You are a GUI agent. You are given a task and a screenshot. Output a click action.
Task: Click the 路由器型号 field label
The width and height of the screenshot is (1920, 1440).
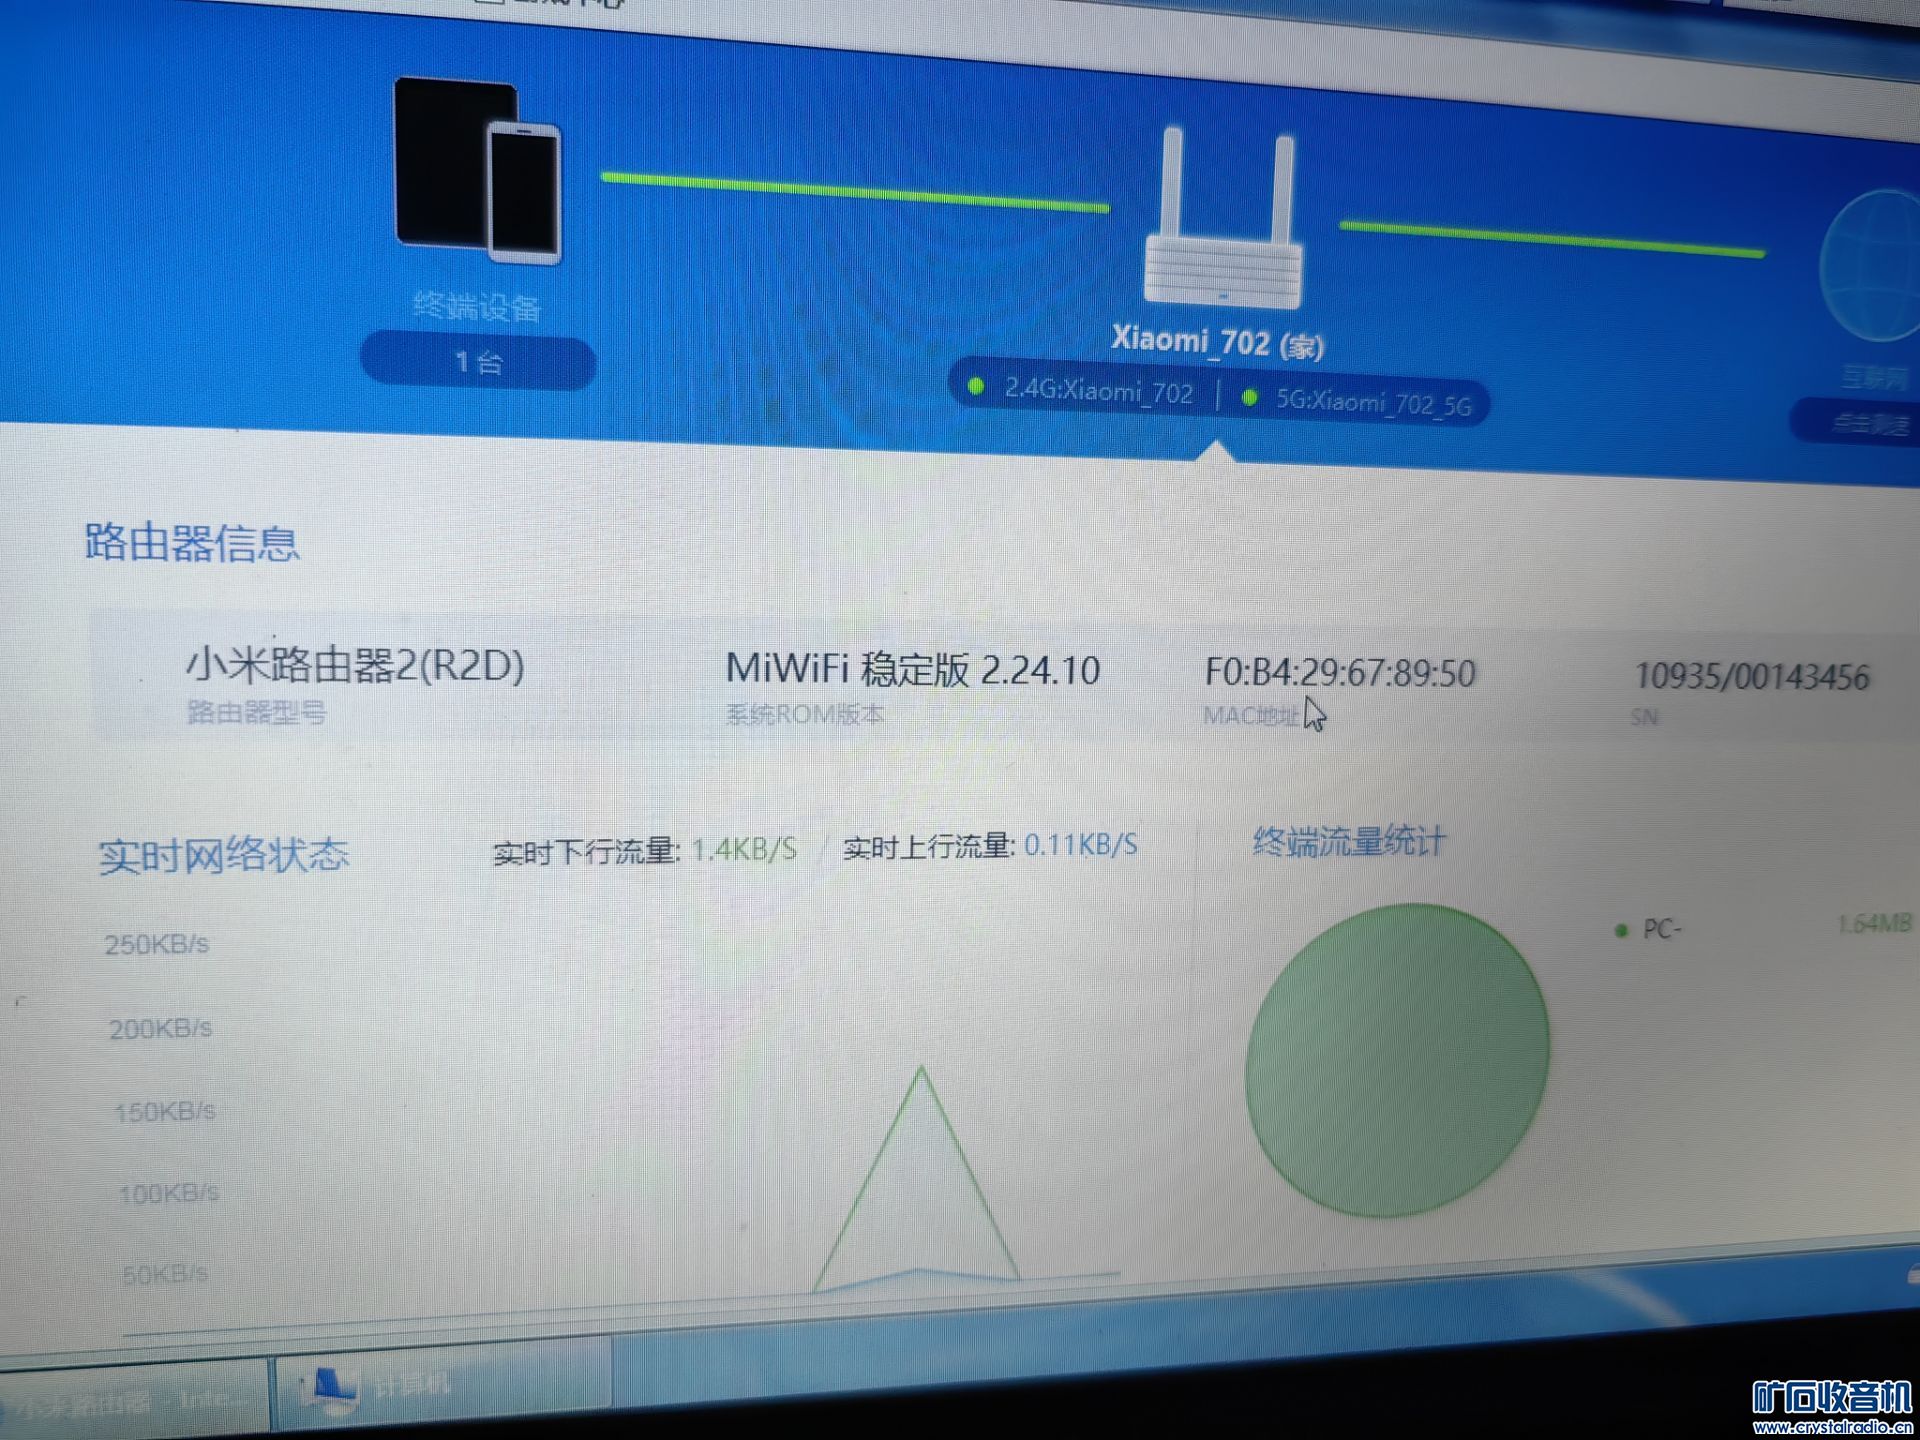click(x=256, y=712)
